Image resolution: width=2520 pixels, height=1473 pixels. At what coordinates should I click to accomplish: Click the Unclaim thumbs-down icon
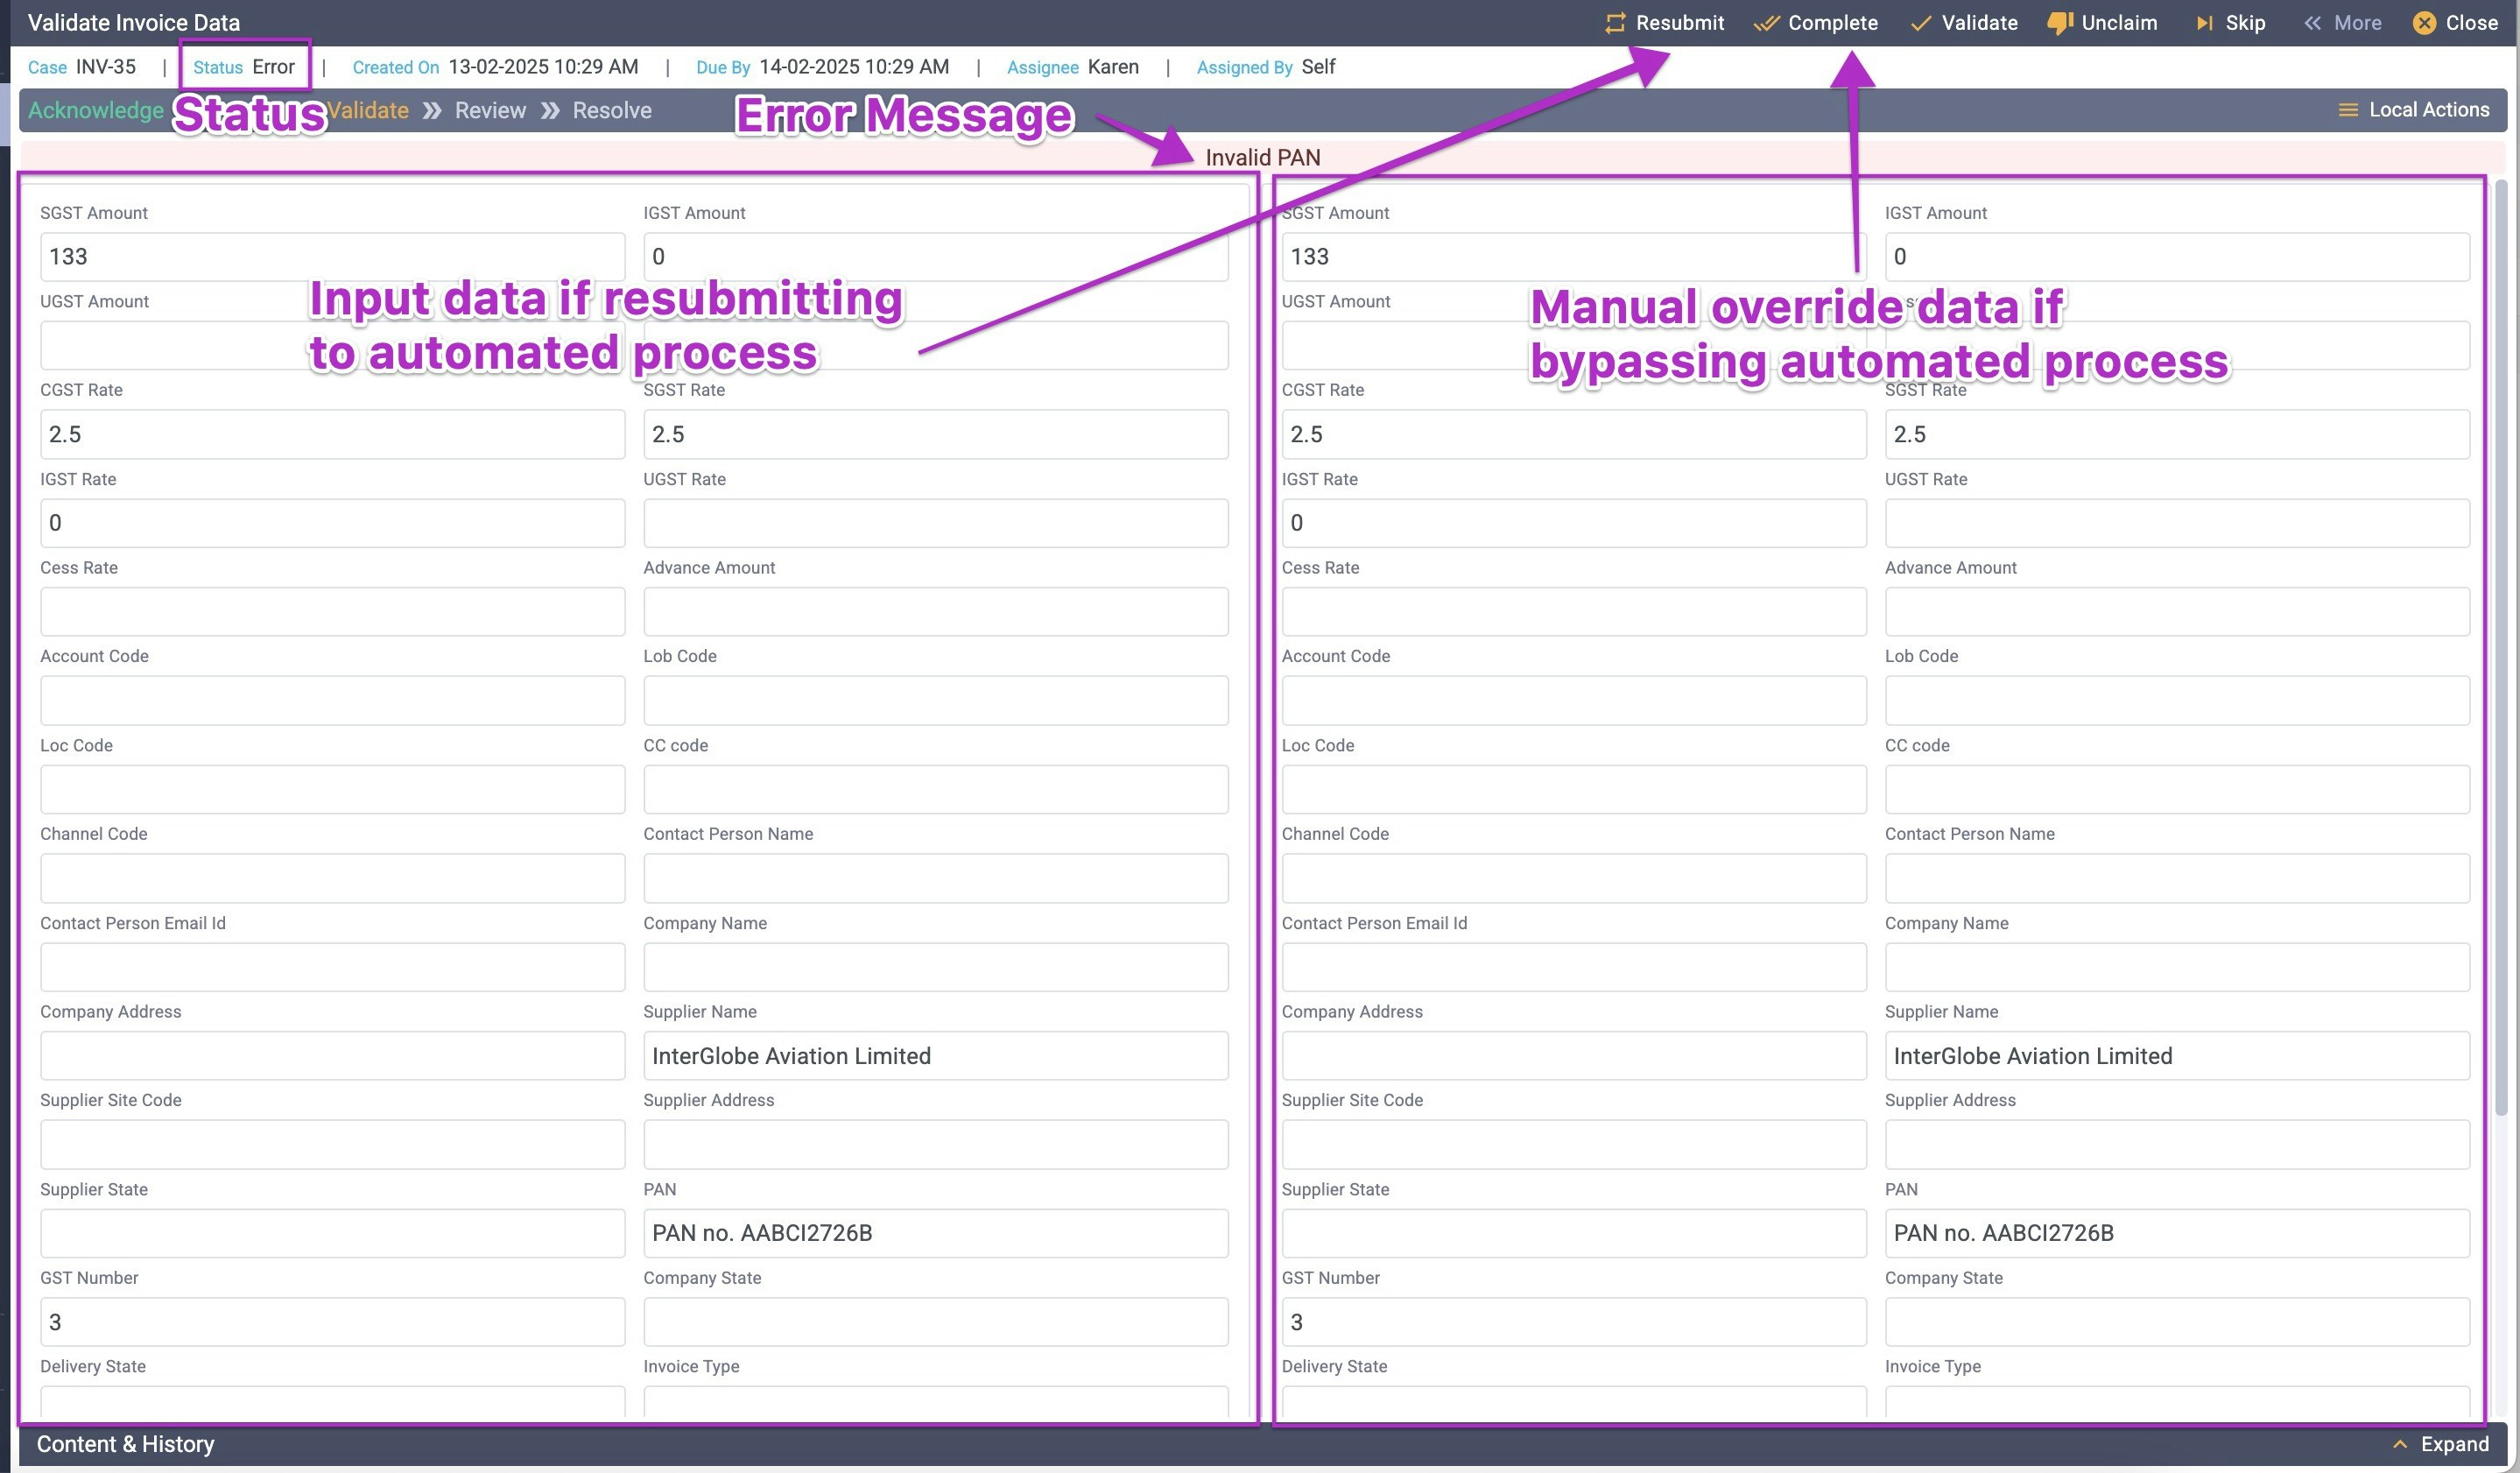coord(2059,23)
